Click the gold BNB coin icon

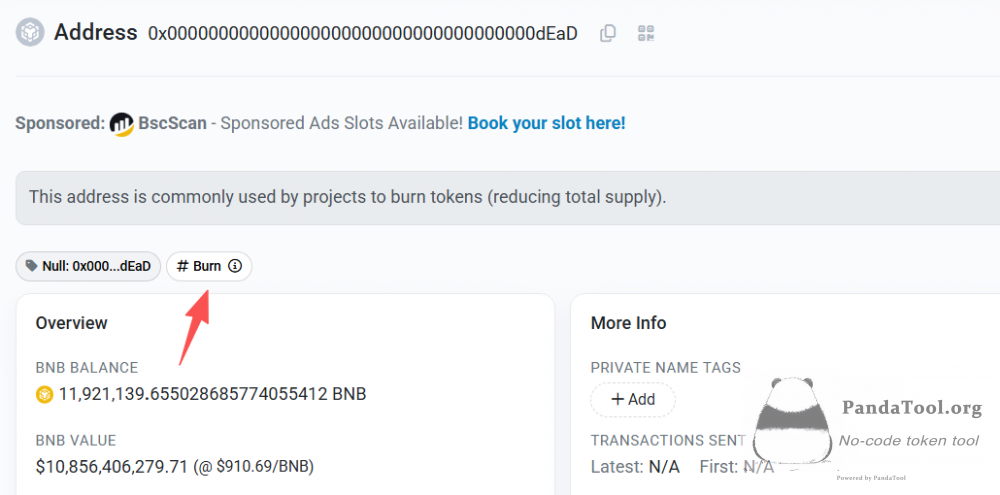44,394
